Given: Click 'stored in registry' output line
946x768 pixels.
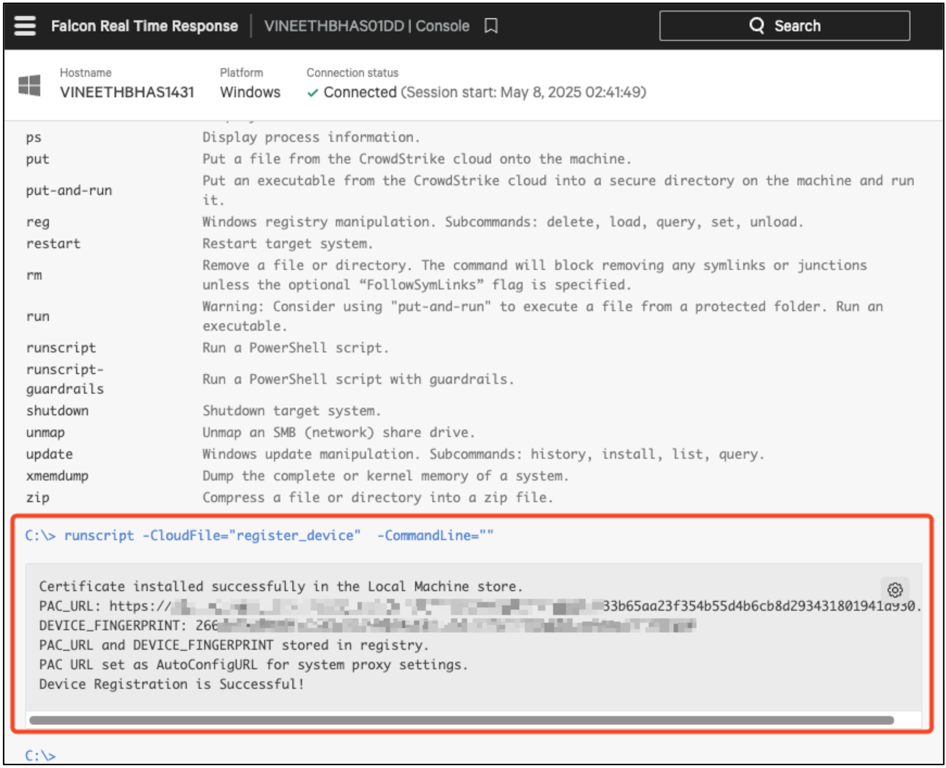Looking at the screenshot, I should pos(233,645).
